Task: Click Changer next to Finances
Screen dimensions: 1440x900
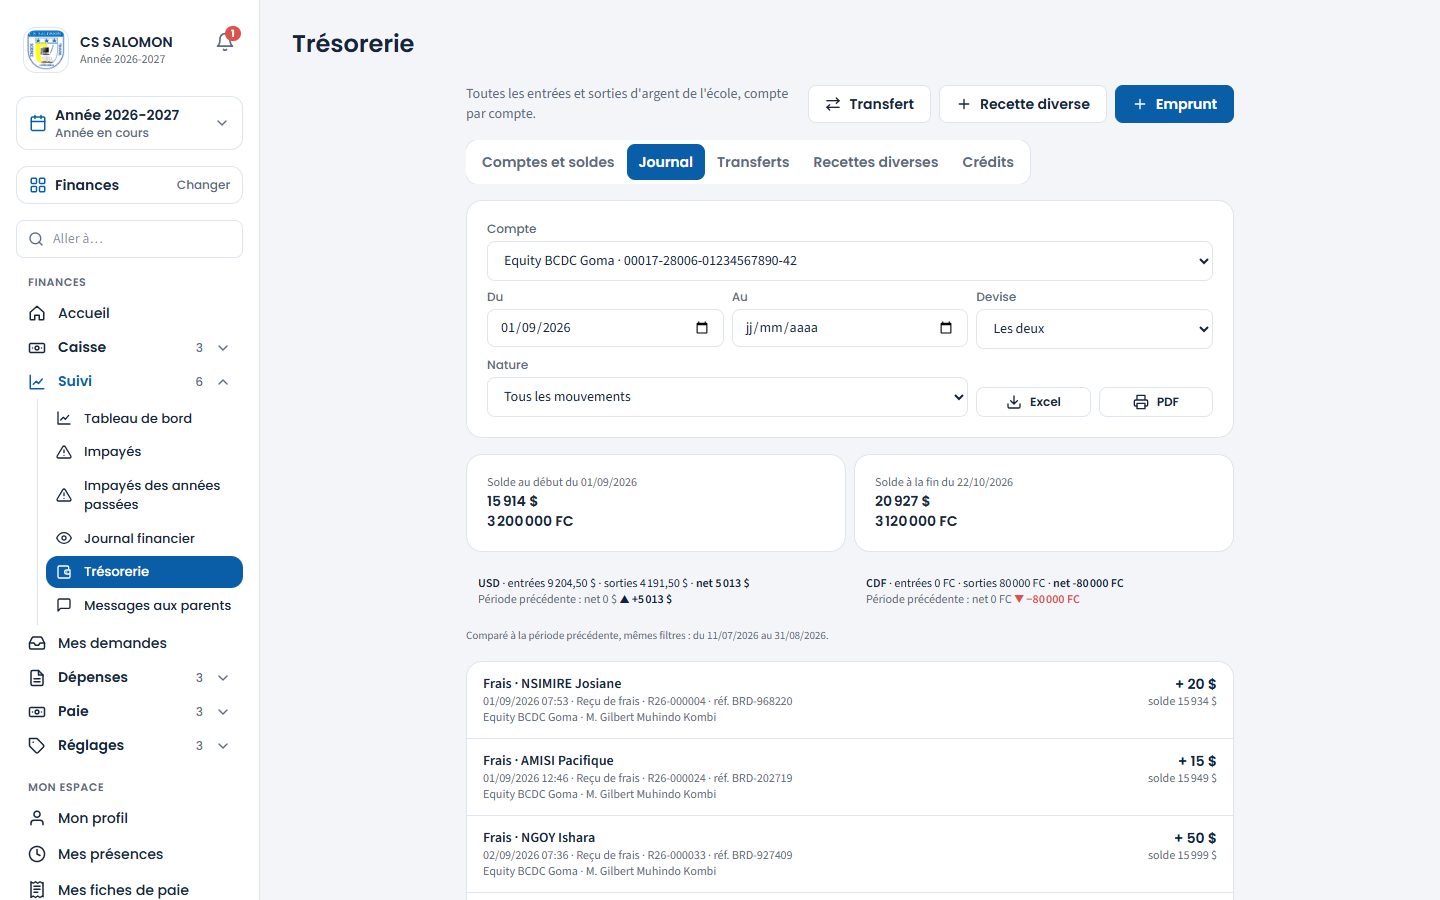Action: pos(203,185)
